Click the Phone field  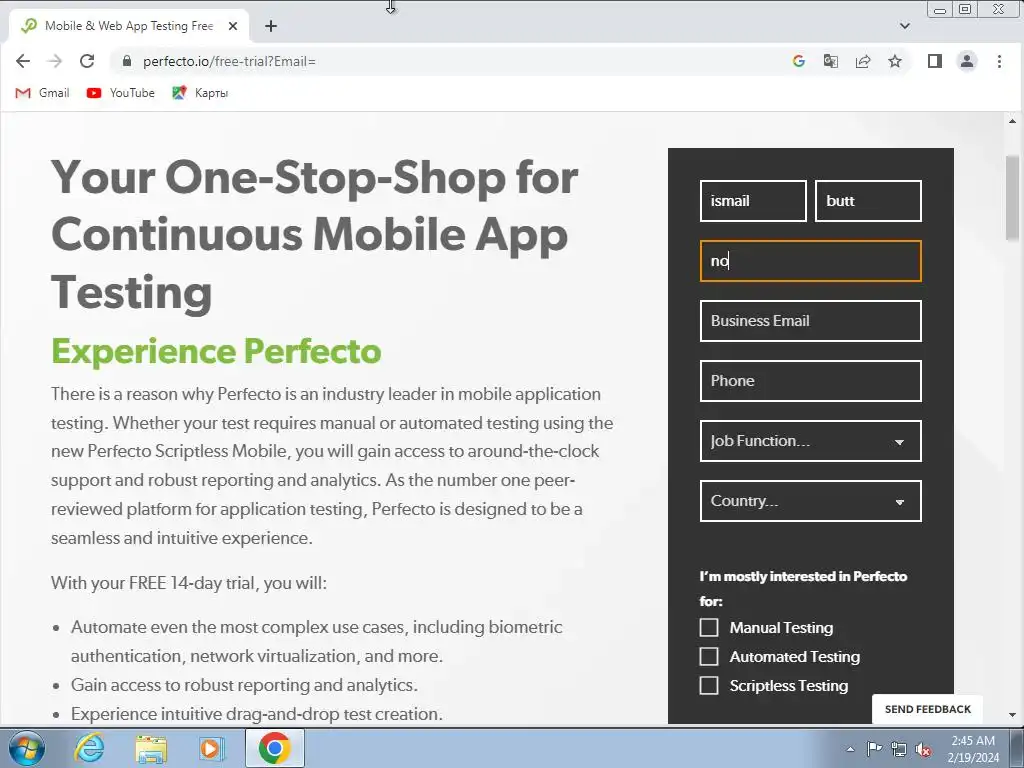click(810, 381)
